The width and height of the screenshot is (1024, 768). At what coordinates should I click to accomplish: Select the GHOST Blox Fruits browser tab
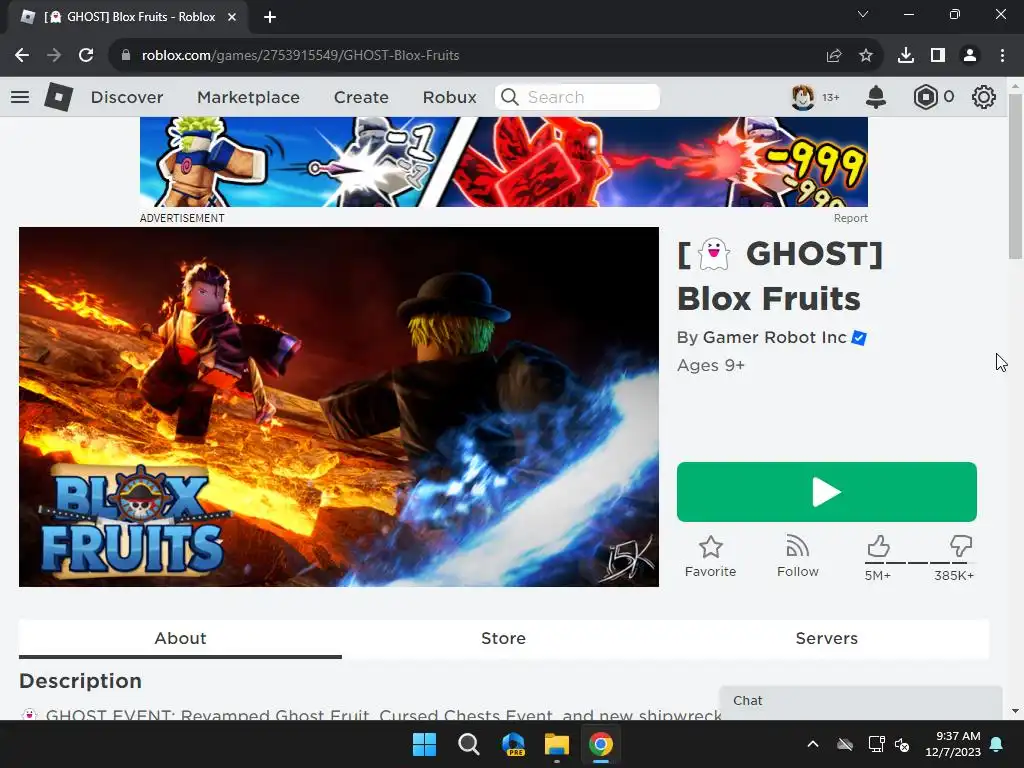[128, 17]
